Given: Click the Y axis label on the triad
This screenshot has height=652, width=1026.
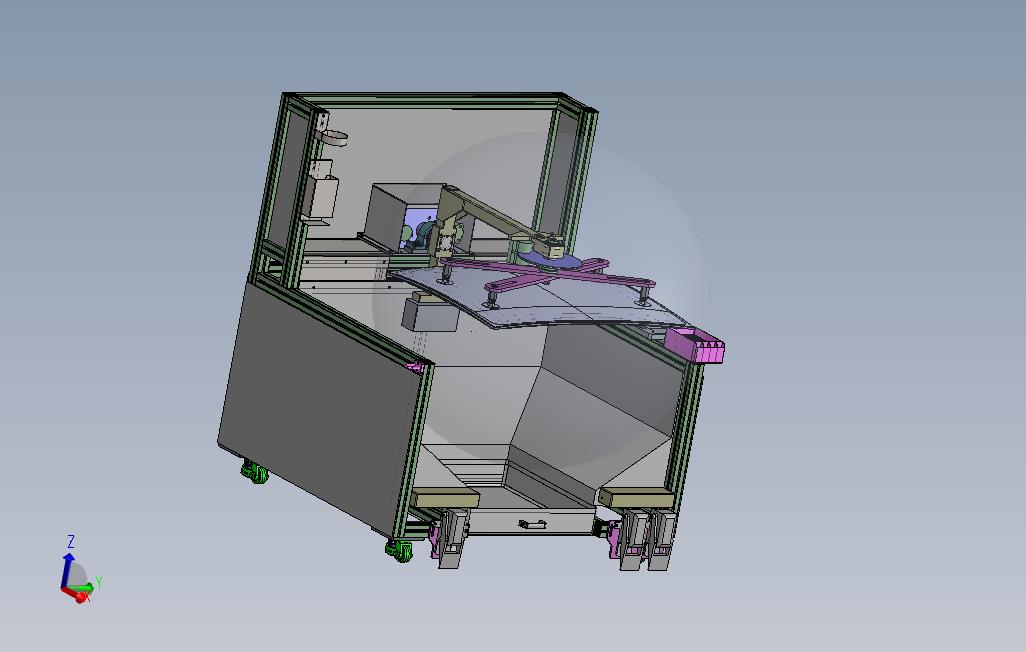Looking at the screenshot, I should 99,582.
